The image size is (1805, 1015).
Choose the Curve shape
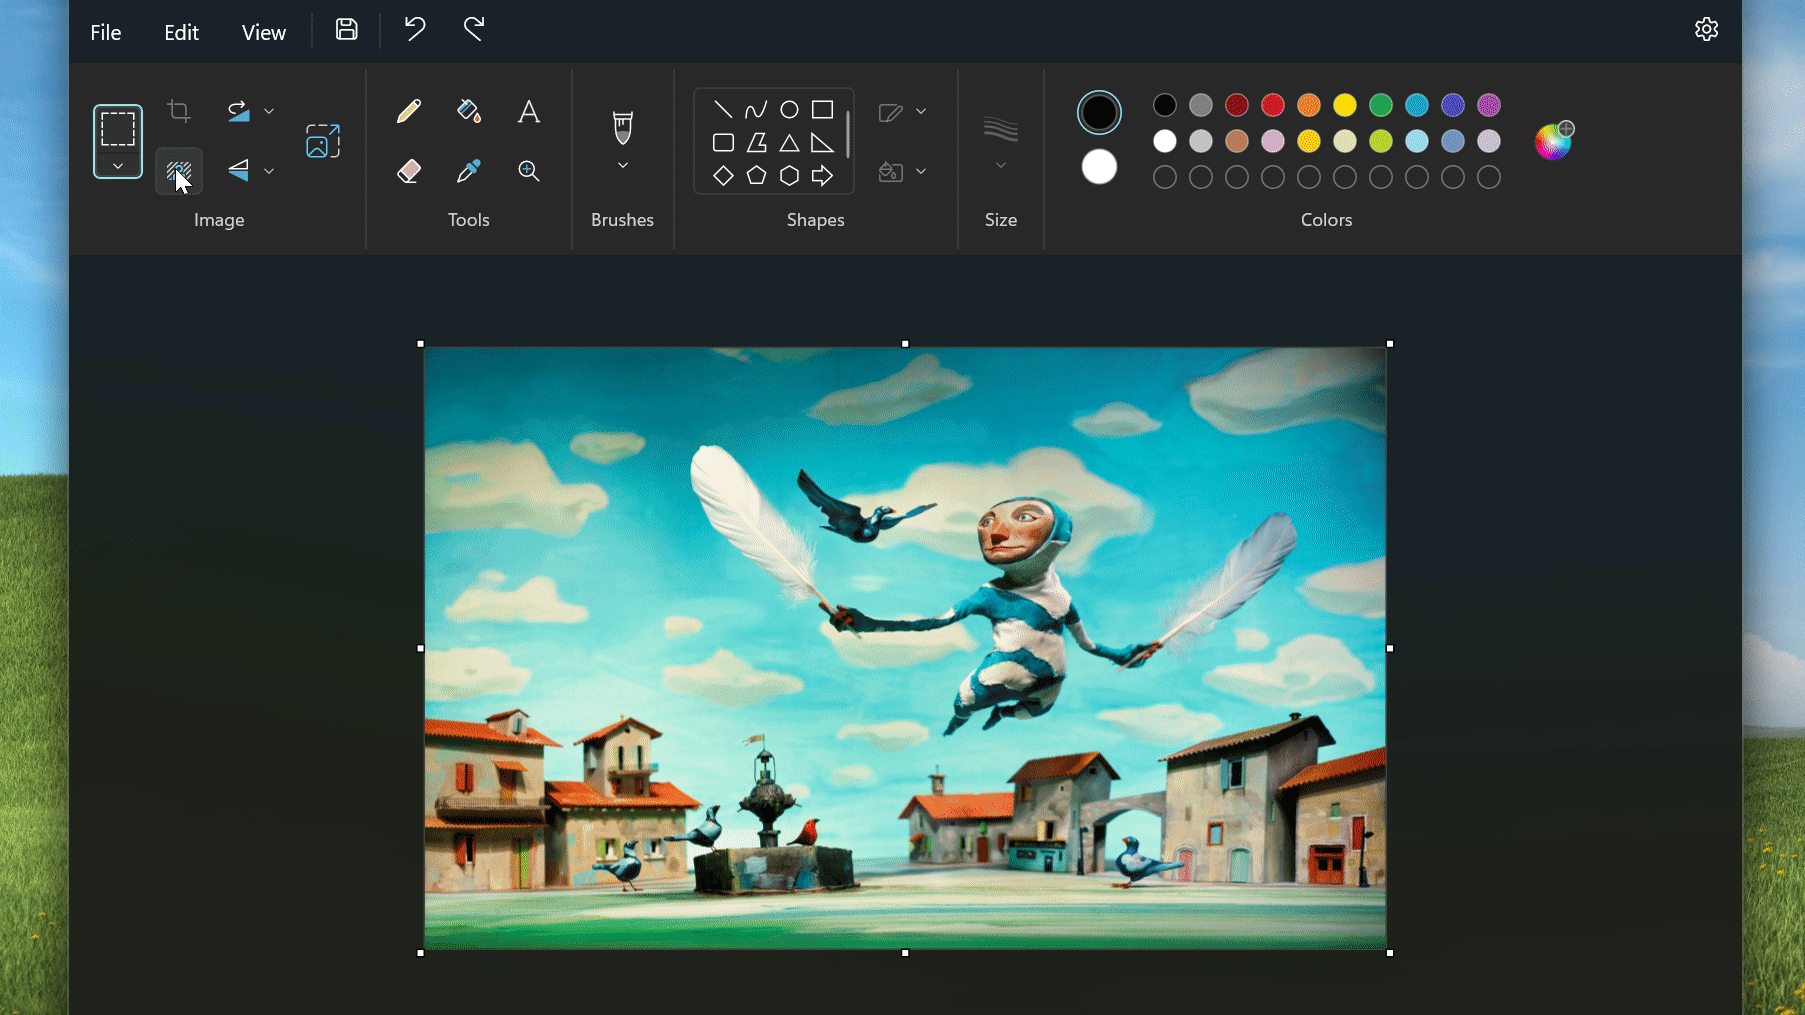[756, 110]
